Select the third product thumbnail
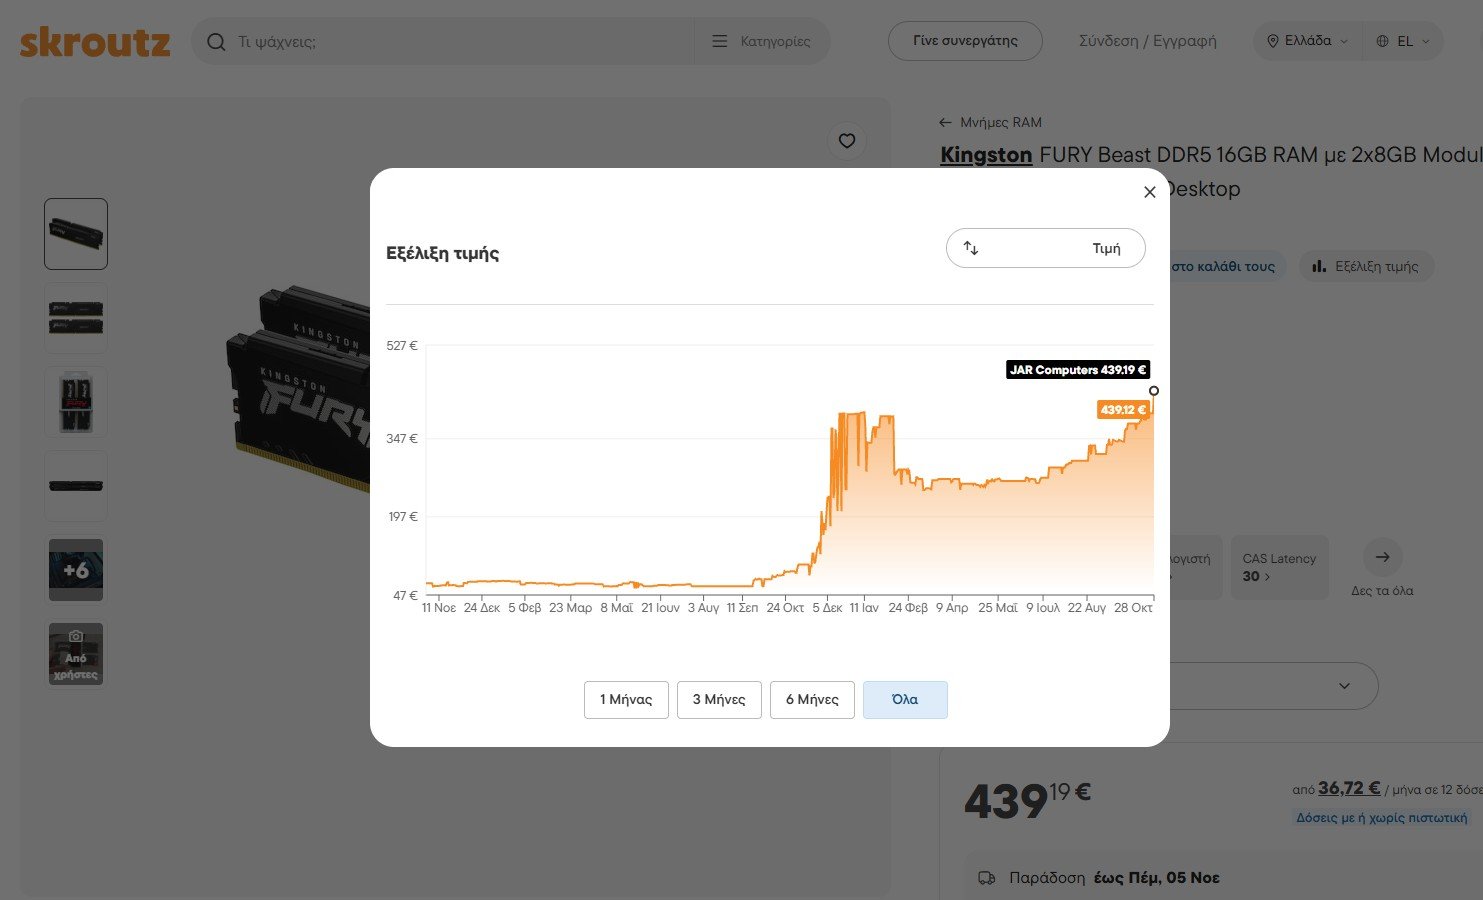 76,402
